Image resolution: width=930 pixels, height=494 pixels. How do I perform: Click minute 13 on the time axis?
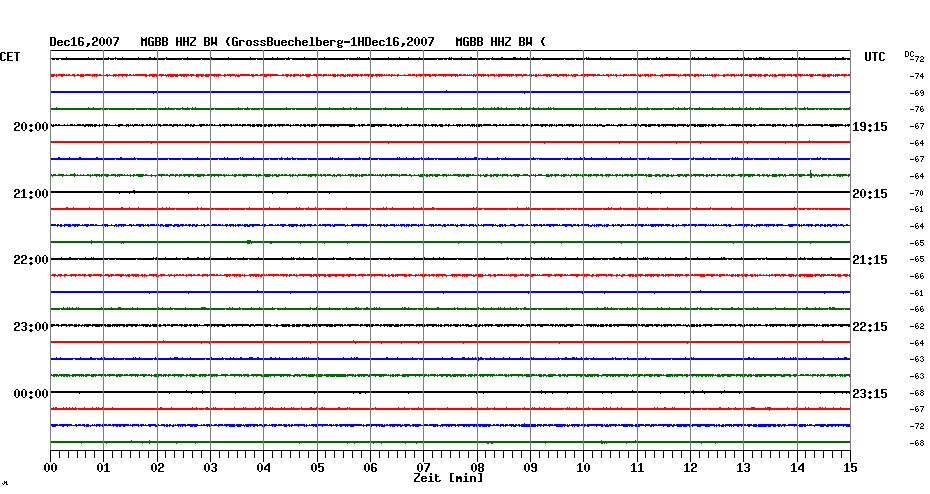pos(744,468)
